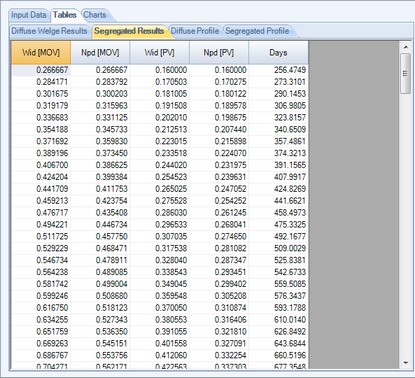Select cell 0.401558 in Wid [PV] column
The height and width of the screenshot is (378, 415).
tap(160, 344)
